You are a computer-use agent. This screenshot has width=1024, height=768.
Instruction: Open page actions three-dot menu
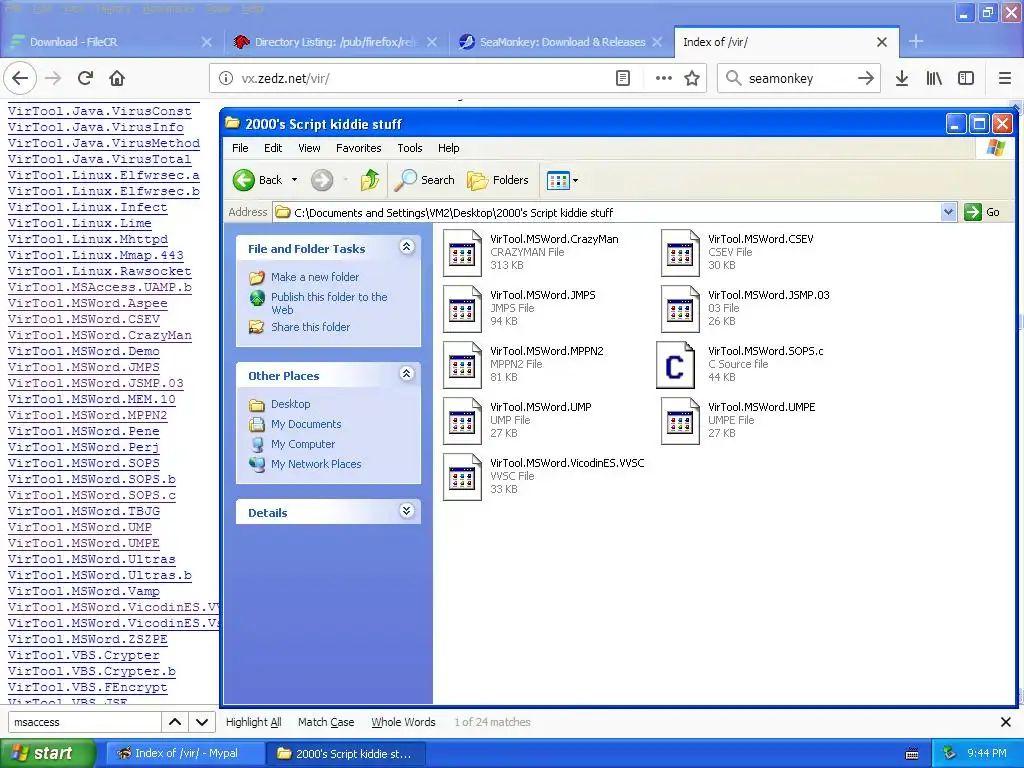tap(664, 78)
